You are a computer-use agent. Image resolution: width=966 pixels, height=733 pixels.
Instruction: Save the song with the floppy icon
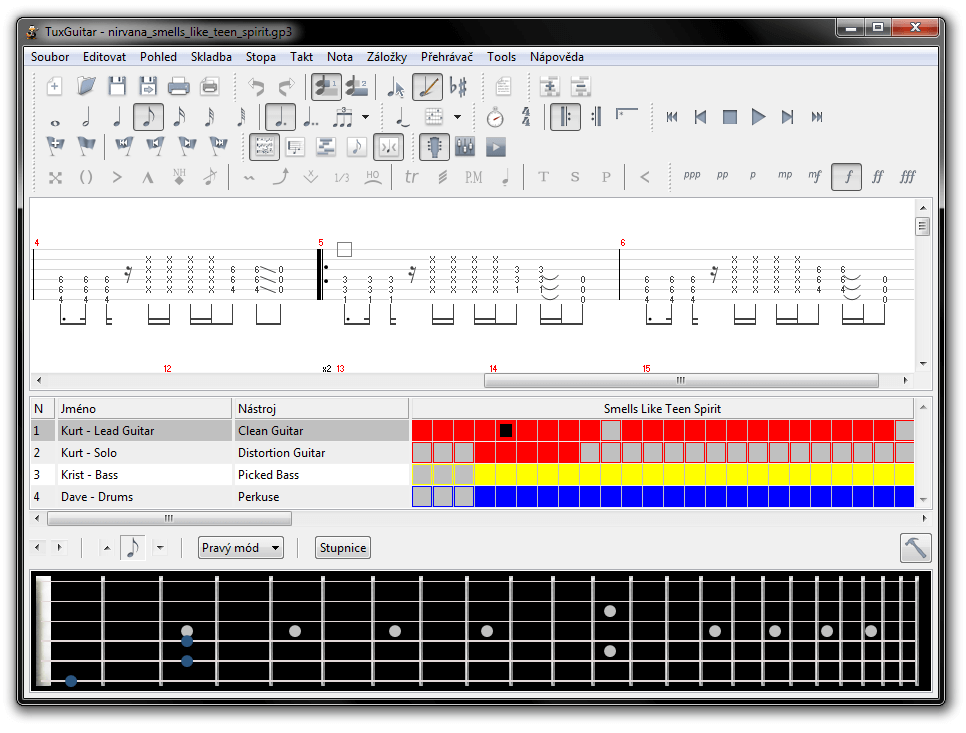[x=117, y=86]
